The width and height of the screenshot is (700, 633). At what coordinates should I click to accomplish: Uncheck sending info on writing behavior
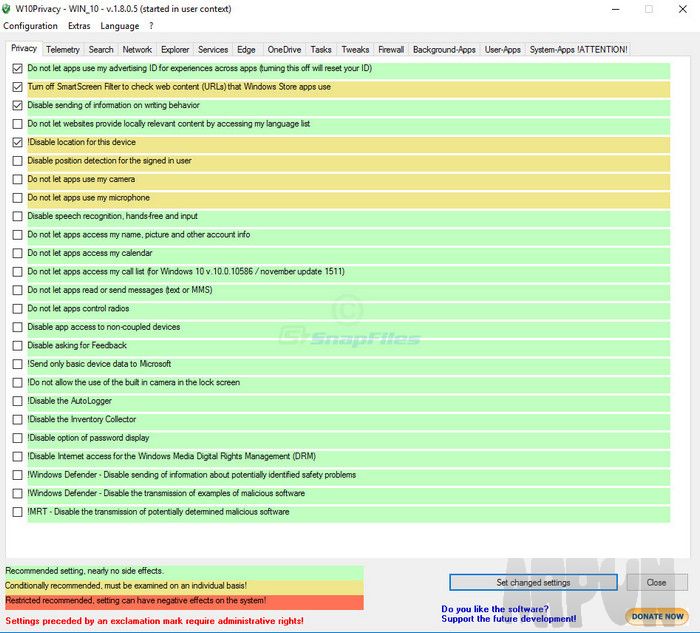[x=17, y=105]
